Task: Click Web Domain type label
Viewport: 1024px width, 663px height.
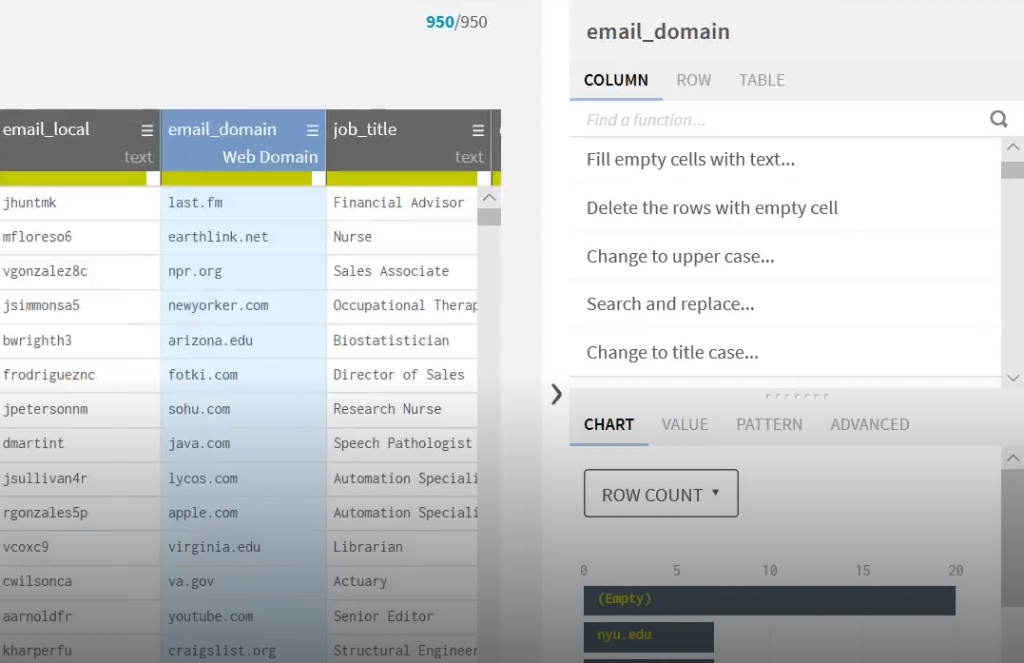Action: point(270,157)
